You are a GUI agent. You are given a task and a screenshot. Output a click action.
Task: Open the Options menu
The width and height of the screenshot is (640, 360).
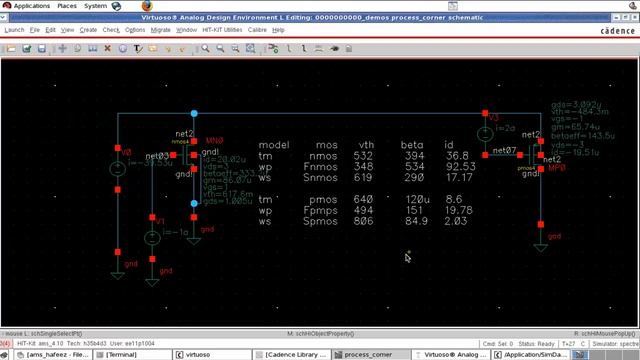pyautogui.click(x=135, y=30)
